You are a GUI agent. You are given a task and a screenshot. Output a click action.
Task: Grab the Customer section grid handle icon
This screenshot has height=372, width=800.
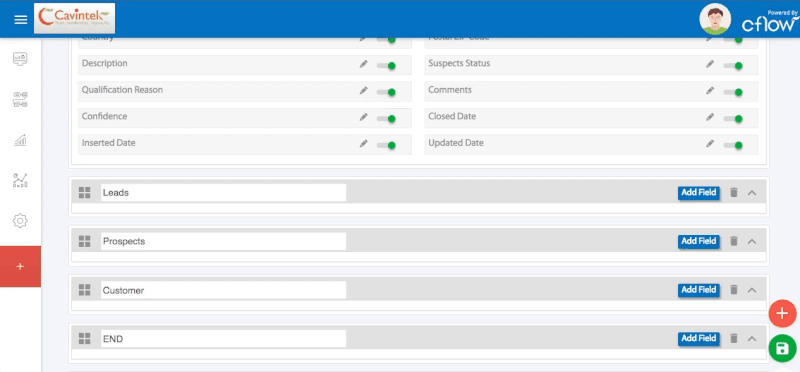[x=84, y=290]
